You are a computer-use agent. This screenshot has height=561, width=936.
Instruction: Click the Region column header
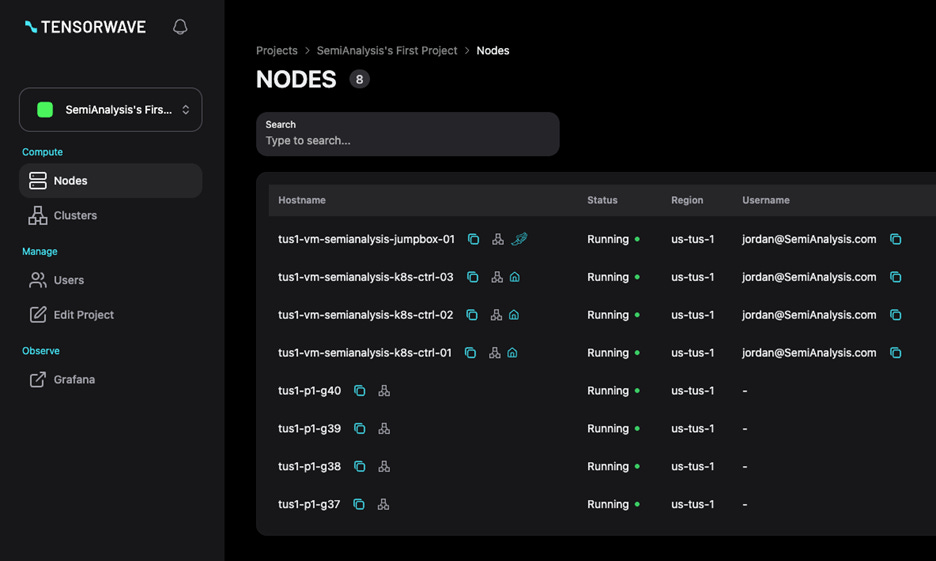[686, 201]
